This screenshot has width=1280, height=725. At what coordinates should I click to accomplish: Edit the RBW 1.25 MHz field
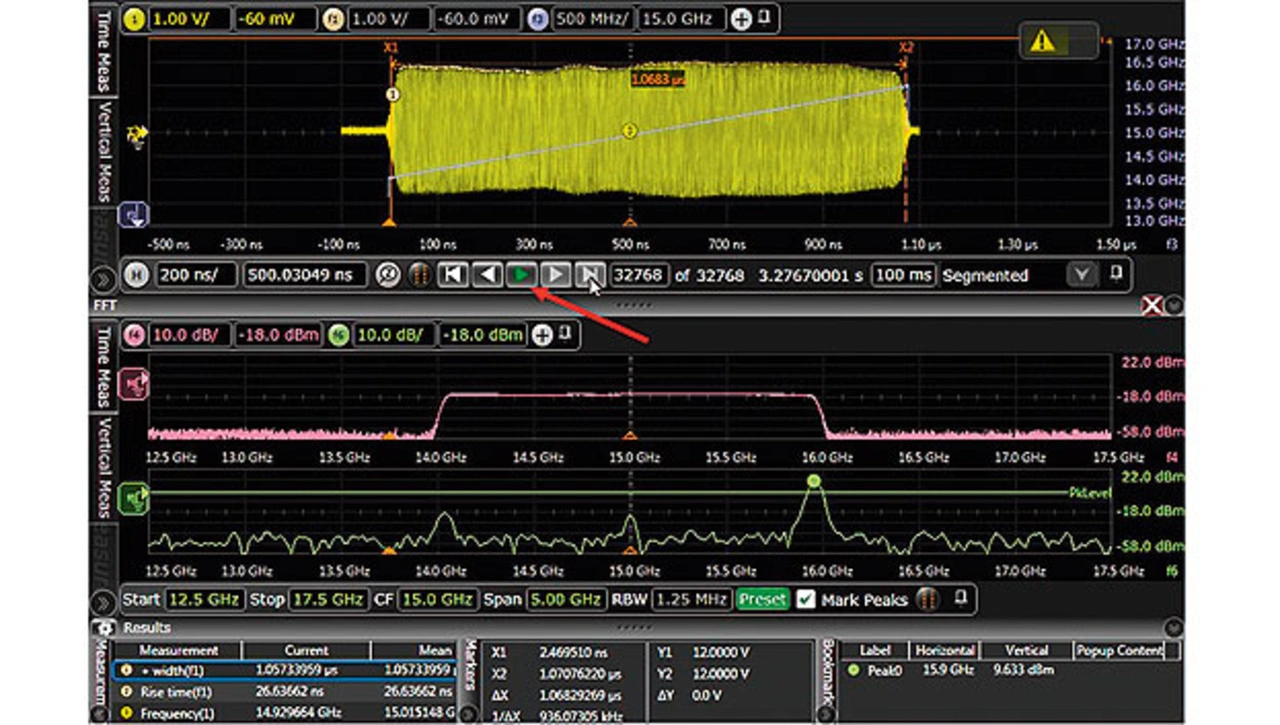690,600
